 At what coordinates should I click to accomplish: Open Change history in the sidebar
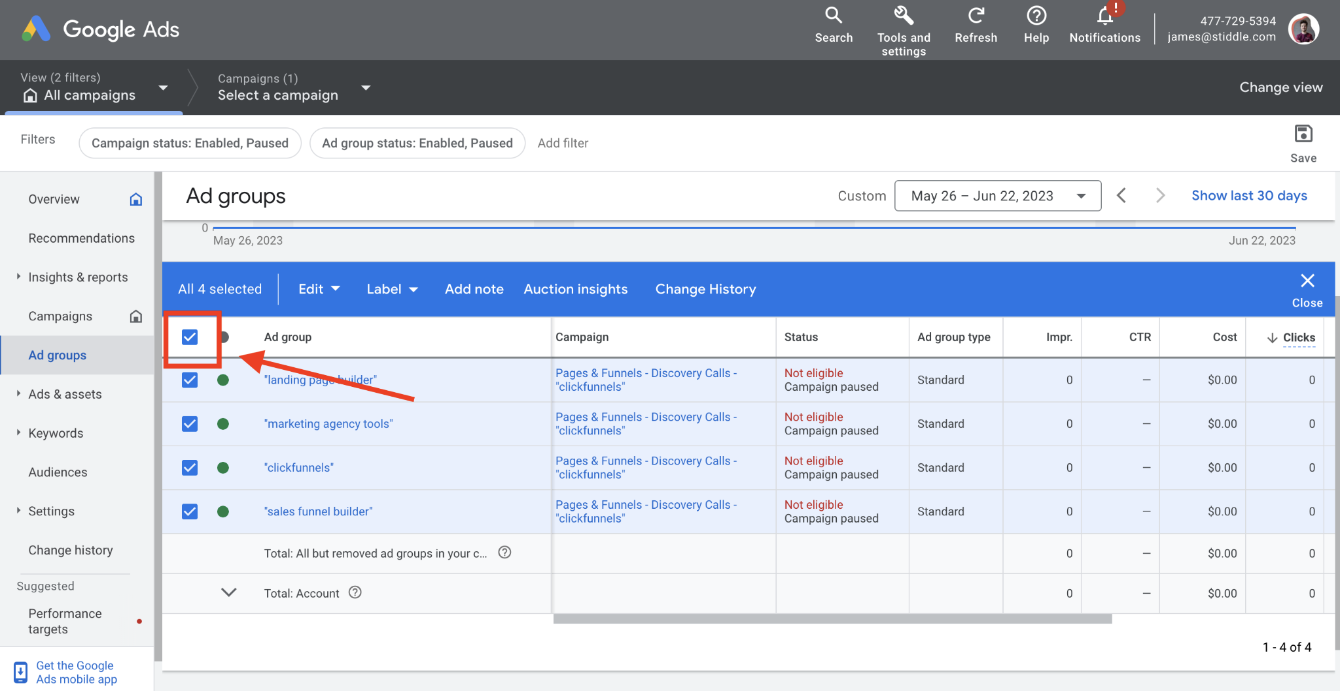pos(70,550)
